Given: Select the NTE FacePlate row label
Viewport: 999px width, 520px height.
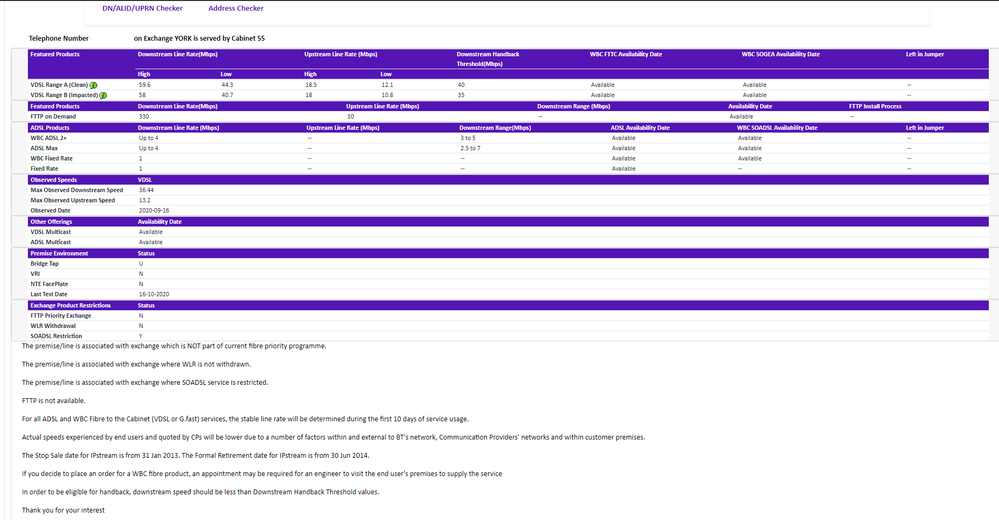Looking at the screenshot, I should tap(50, 284).
